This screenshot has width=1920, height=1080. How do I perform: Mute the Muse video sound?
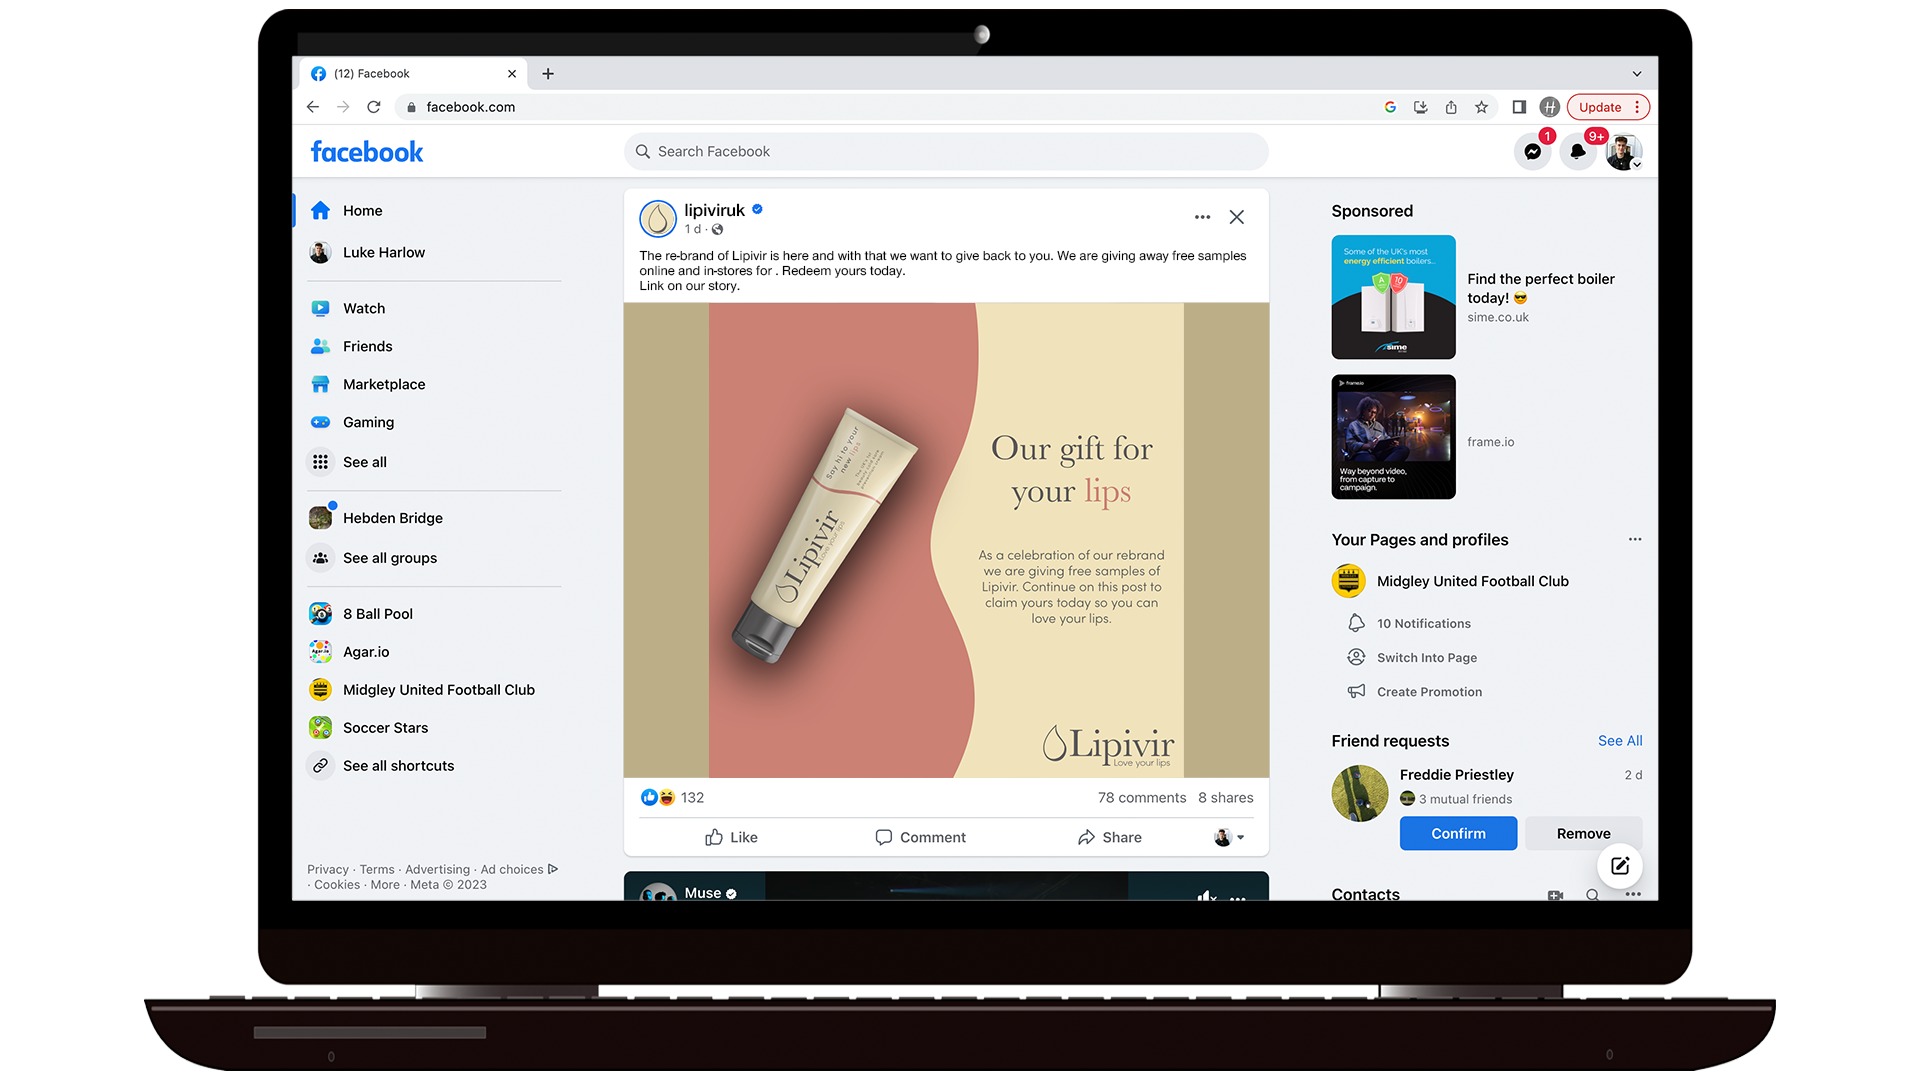[x=1206, y=895]
